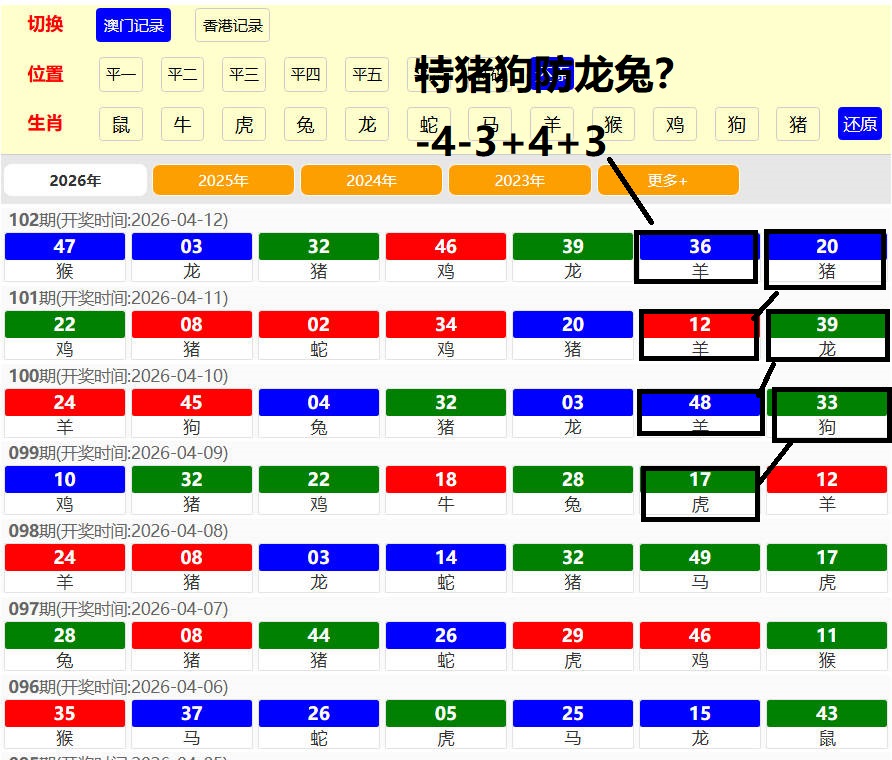Screen dimensions: 892x760
Task: Choose the 狗 zodiac filter button
Action: tap(737, 124)
